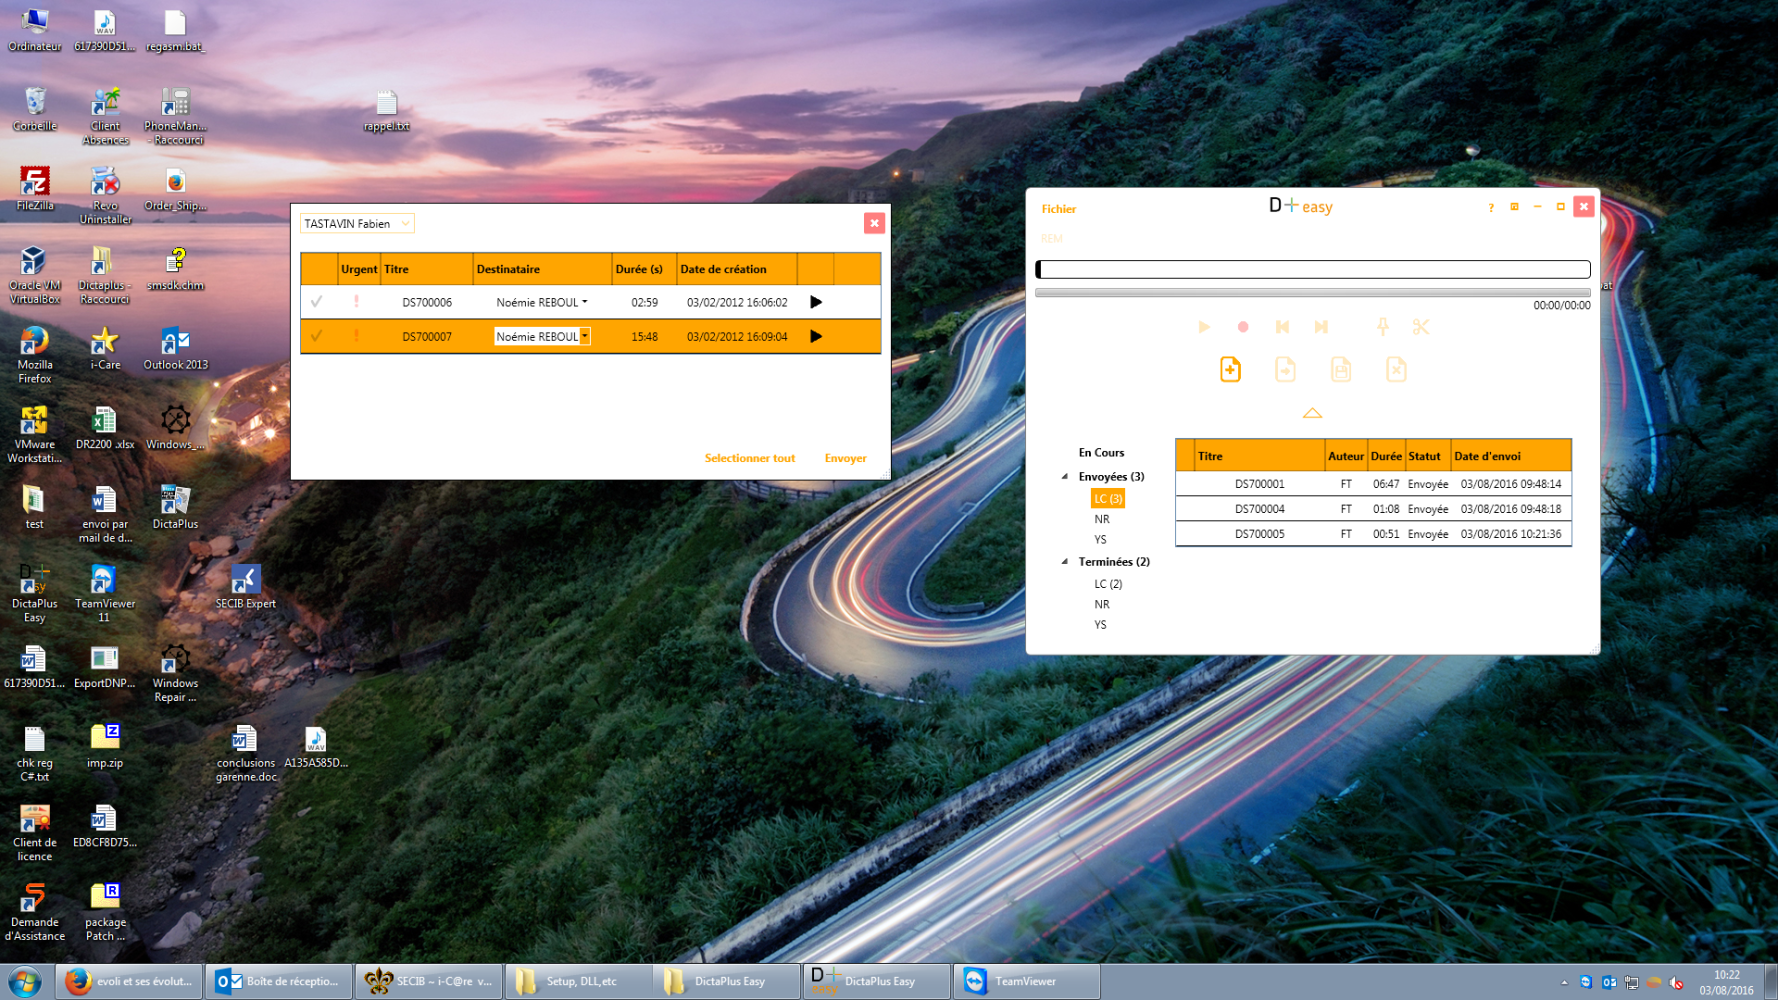Click the save dictation file icon
1778x1000 pixels.
coord(1340,370)
